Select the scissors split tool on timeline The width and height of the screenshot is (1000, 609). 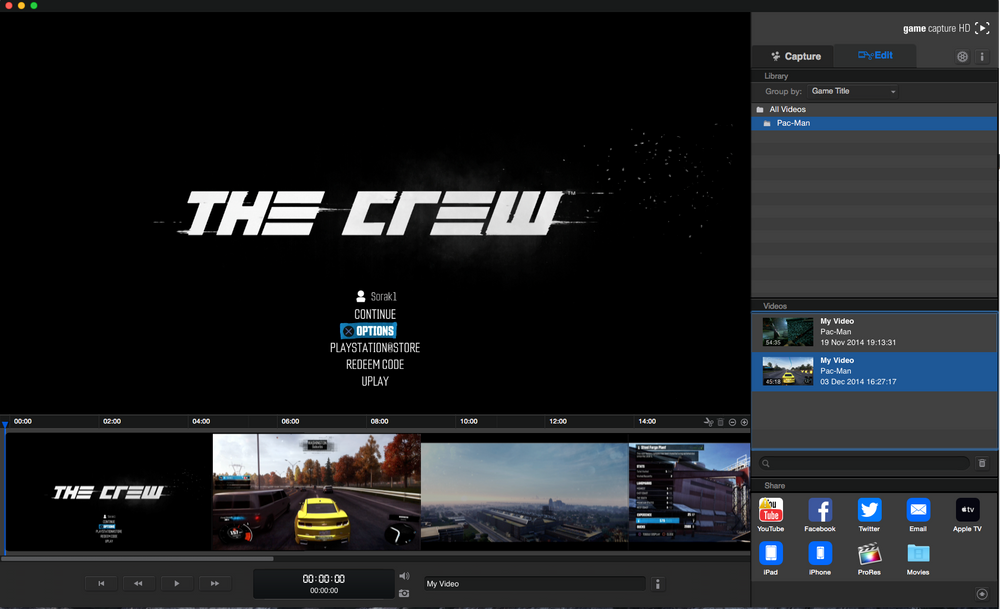click(708, 422)
